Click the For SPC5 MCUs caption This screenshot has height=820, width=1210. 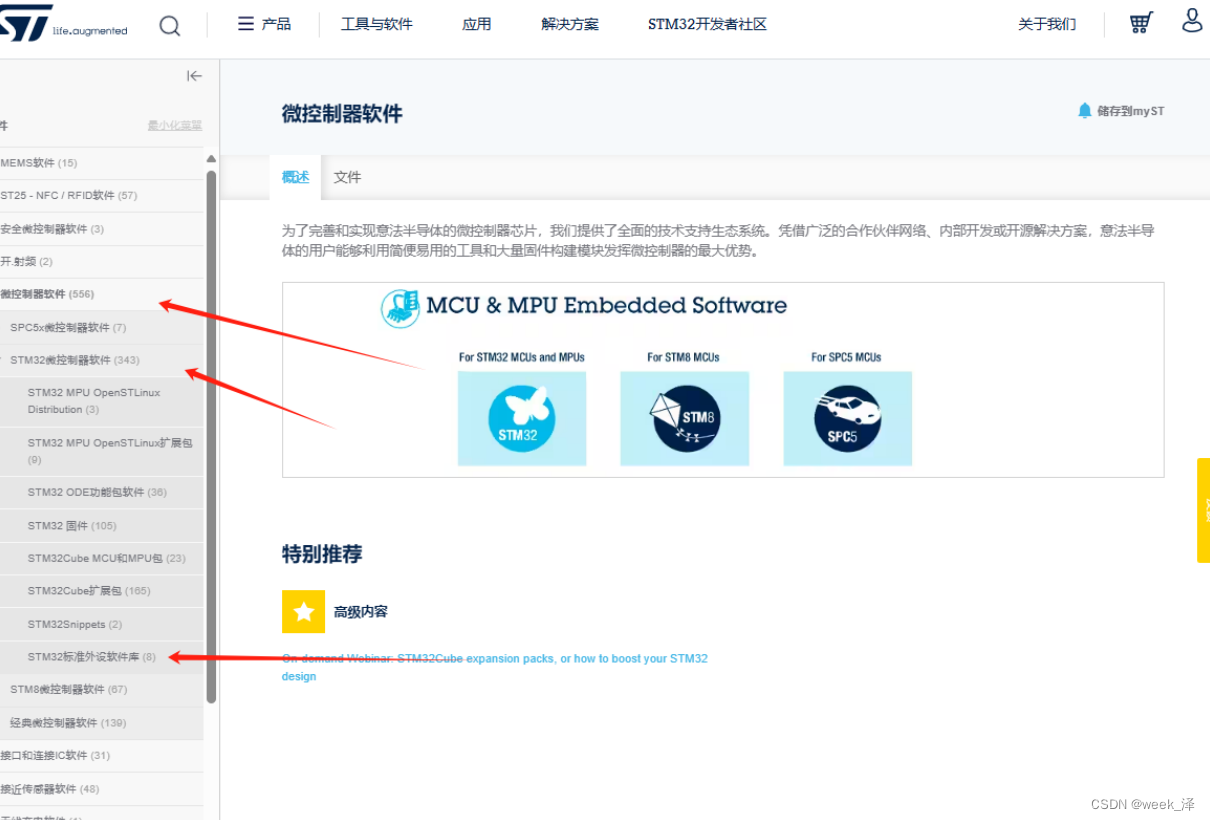(x=846, y=357)
